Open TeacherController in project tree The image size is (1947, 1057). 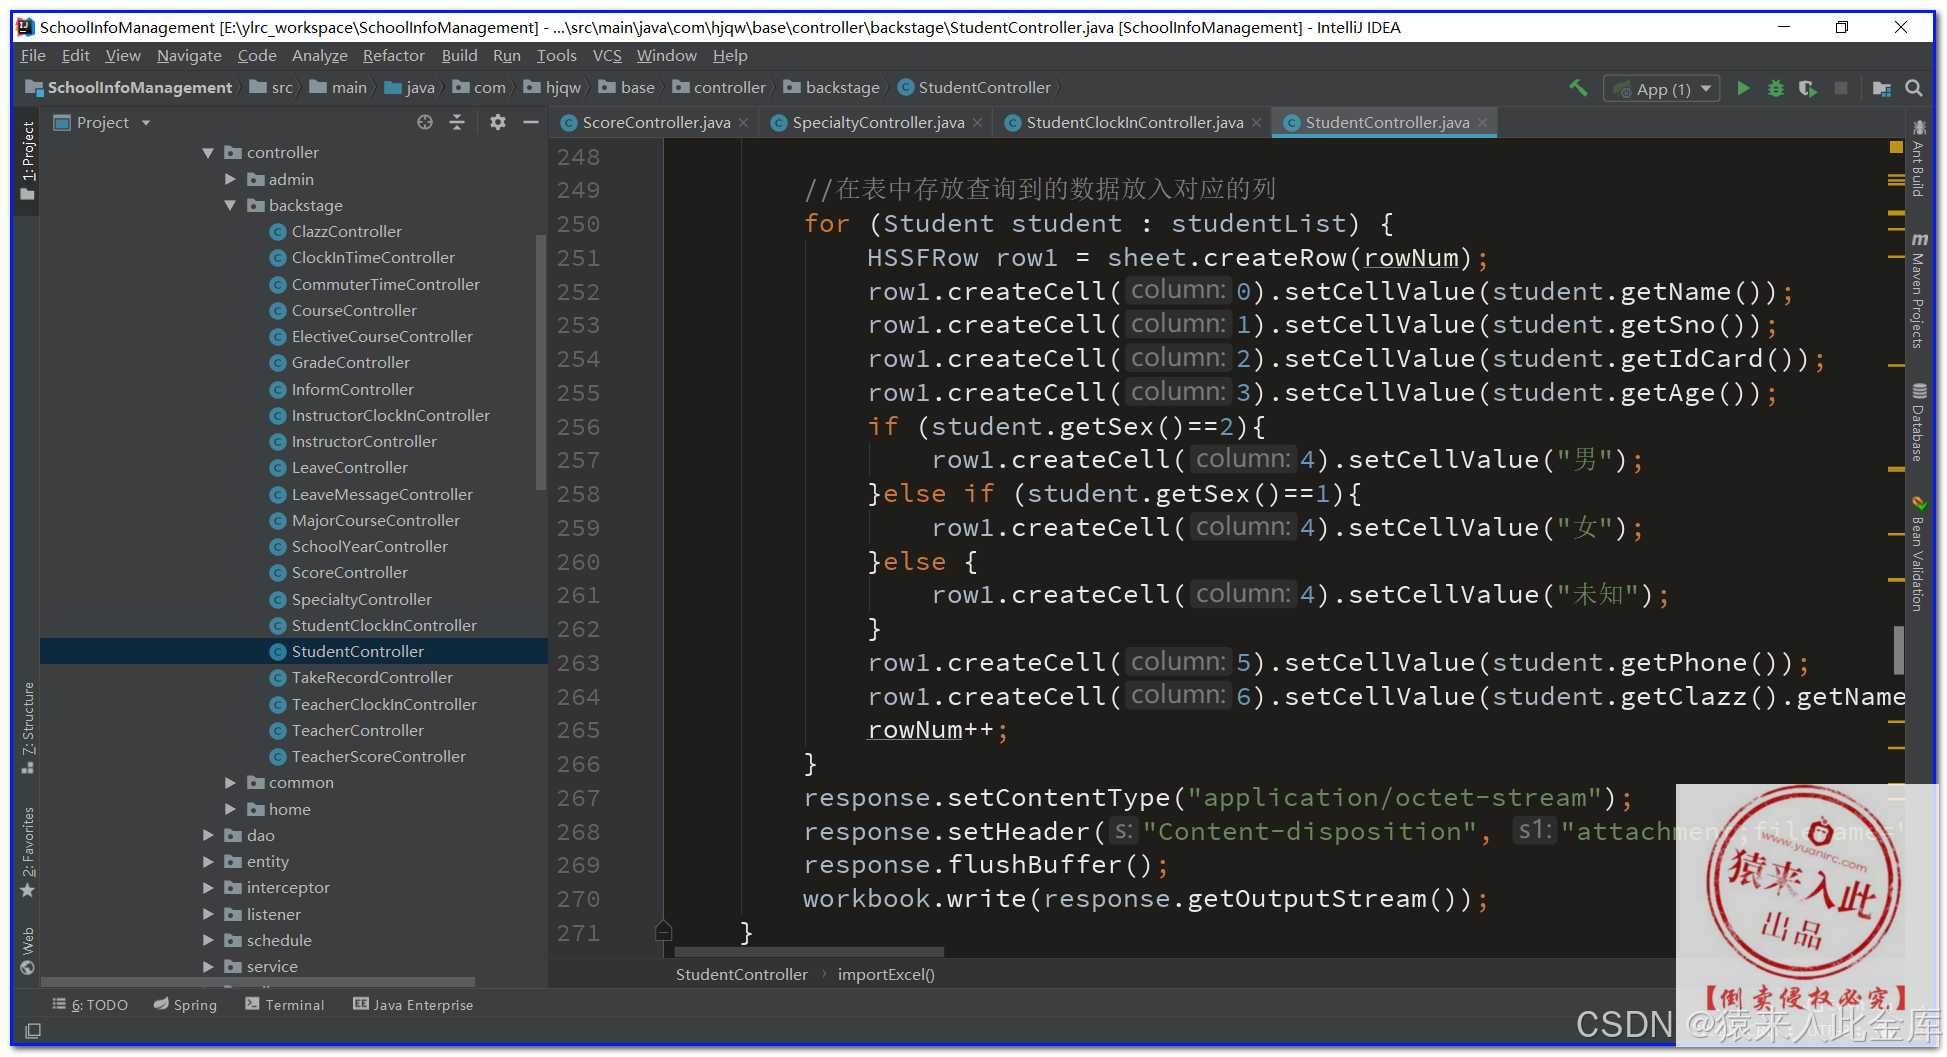(357, 730)
